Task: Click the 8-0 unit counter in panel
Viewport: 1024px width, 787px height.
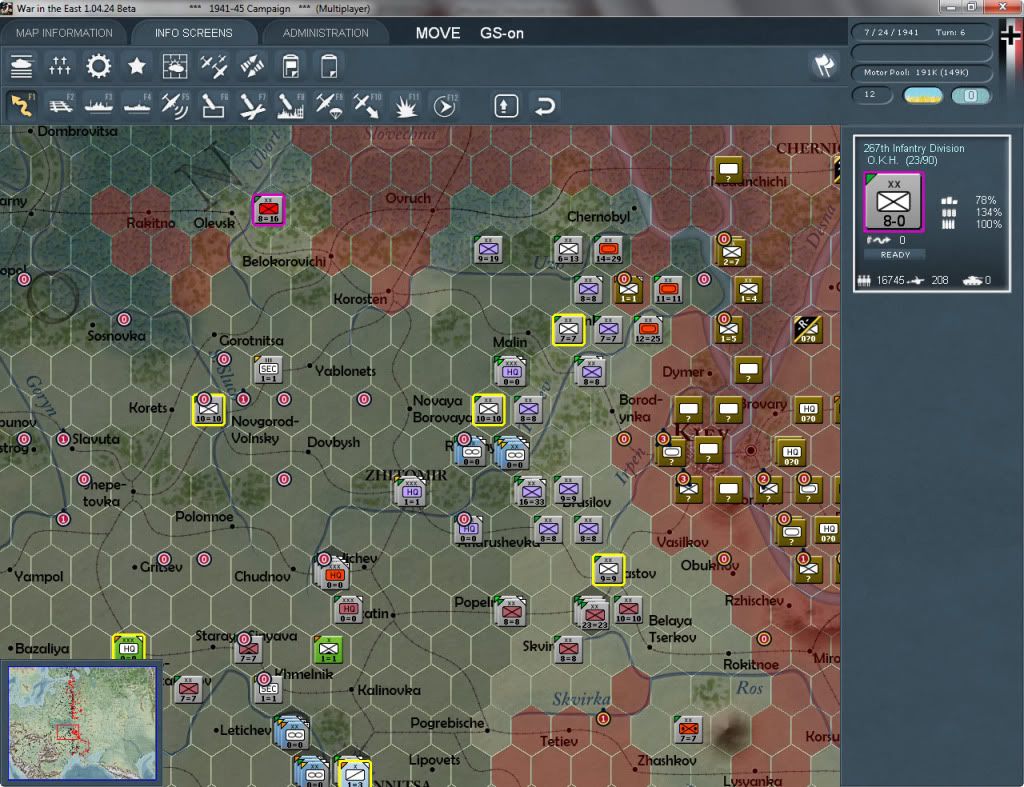Action: (x=893, y=202)
